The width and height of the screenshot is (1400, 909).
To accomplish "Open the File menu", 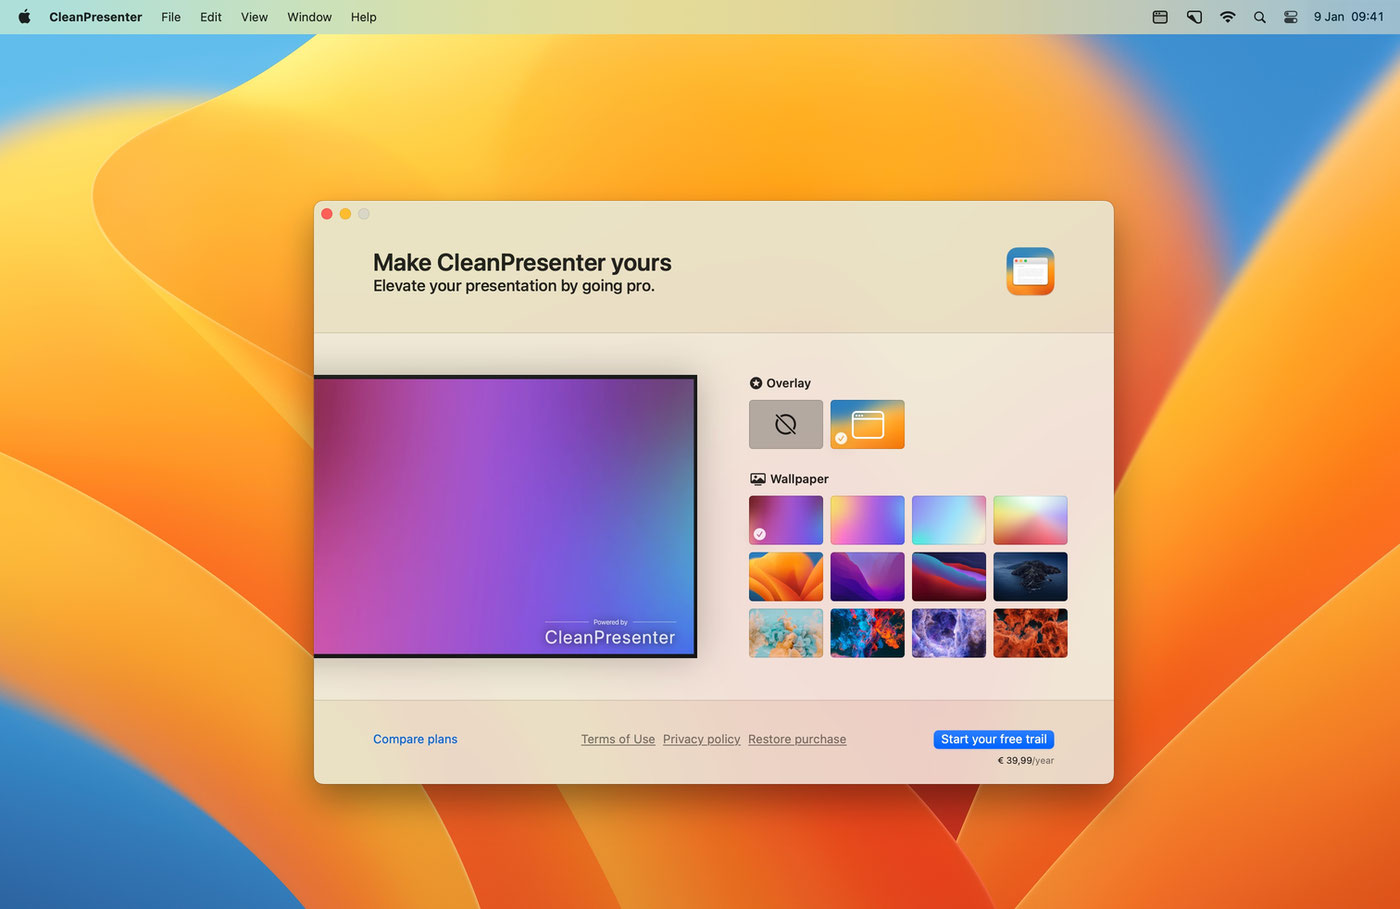I will [171, 17].
